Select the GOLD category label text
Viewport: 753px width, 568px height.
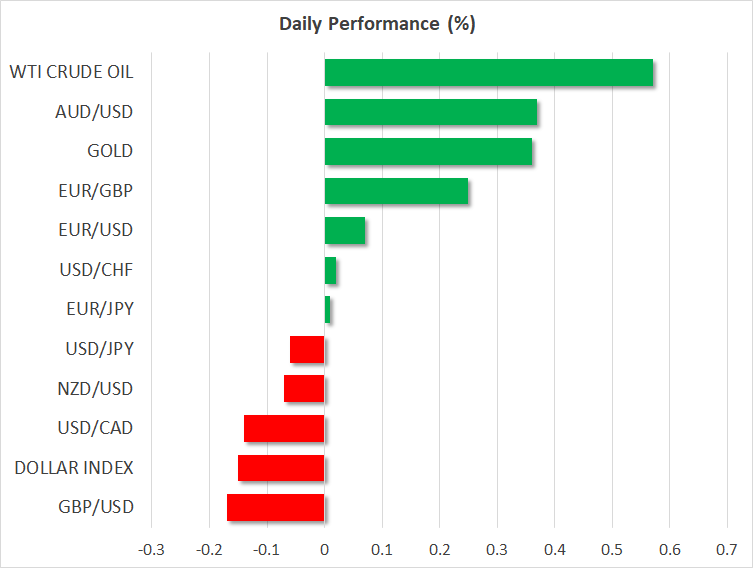[110, 152]
